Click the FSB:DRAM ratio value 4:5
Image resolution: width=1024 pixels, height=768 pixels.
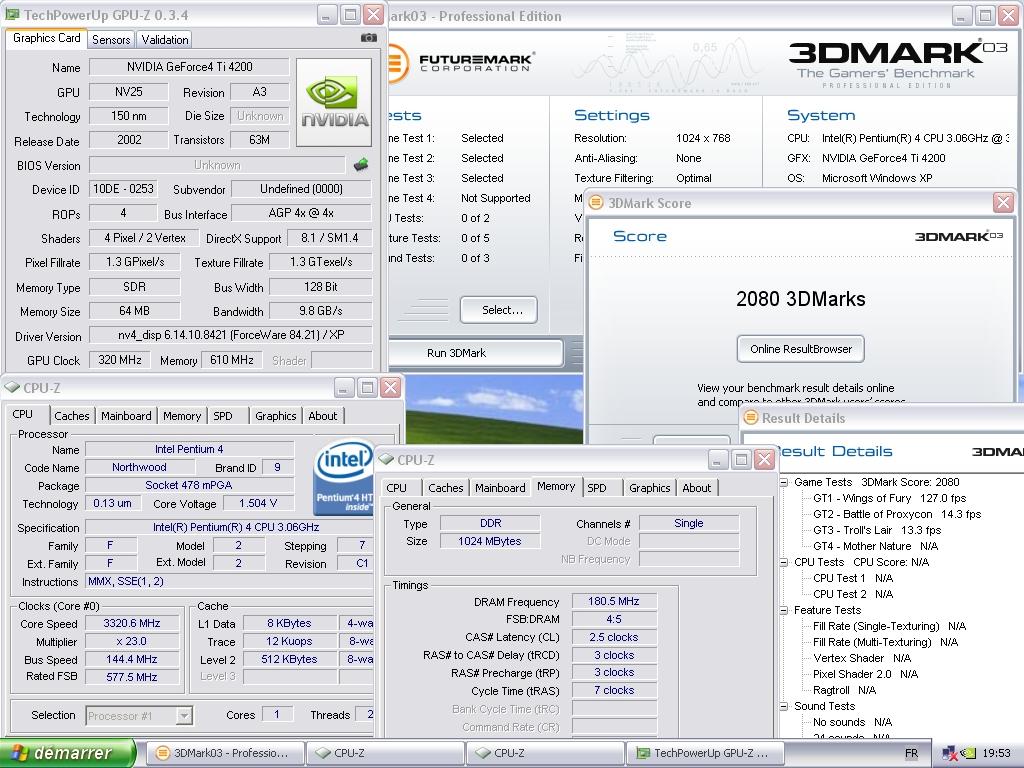coord(614,619)
